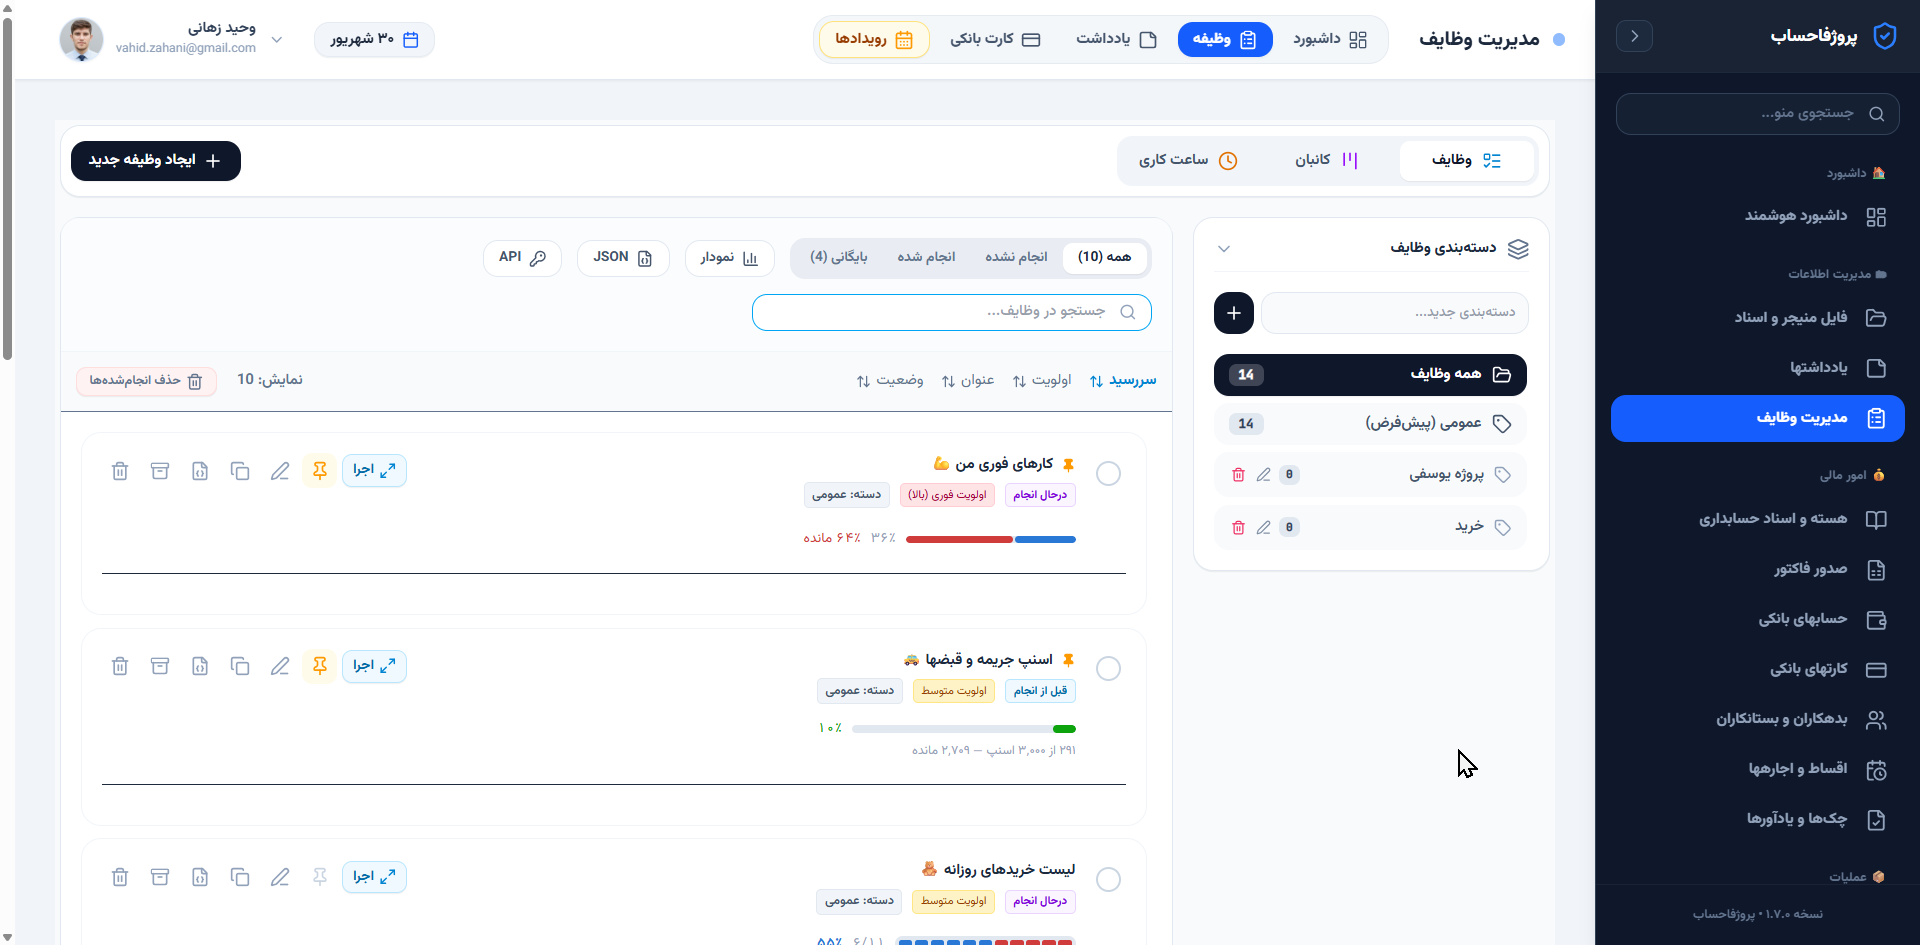Switch to ساعت کاری tab
The height and width of the screenshot is (945, 1920).
(1188, 161)
